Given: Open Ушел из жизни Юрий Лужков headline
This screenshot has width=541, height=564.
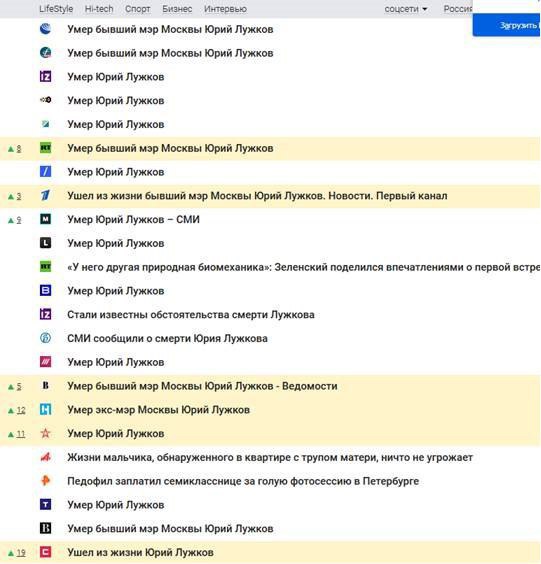Looking at the screenshot, I should tap(140, 552).
